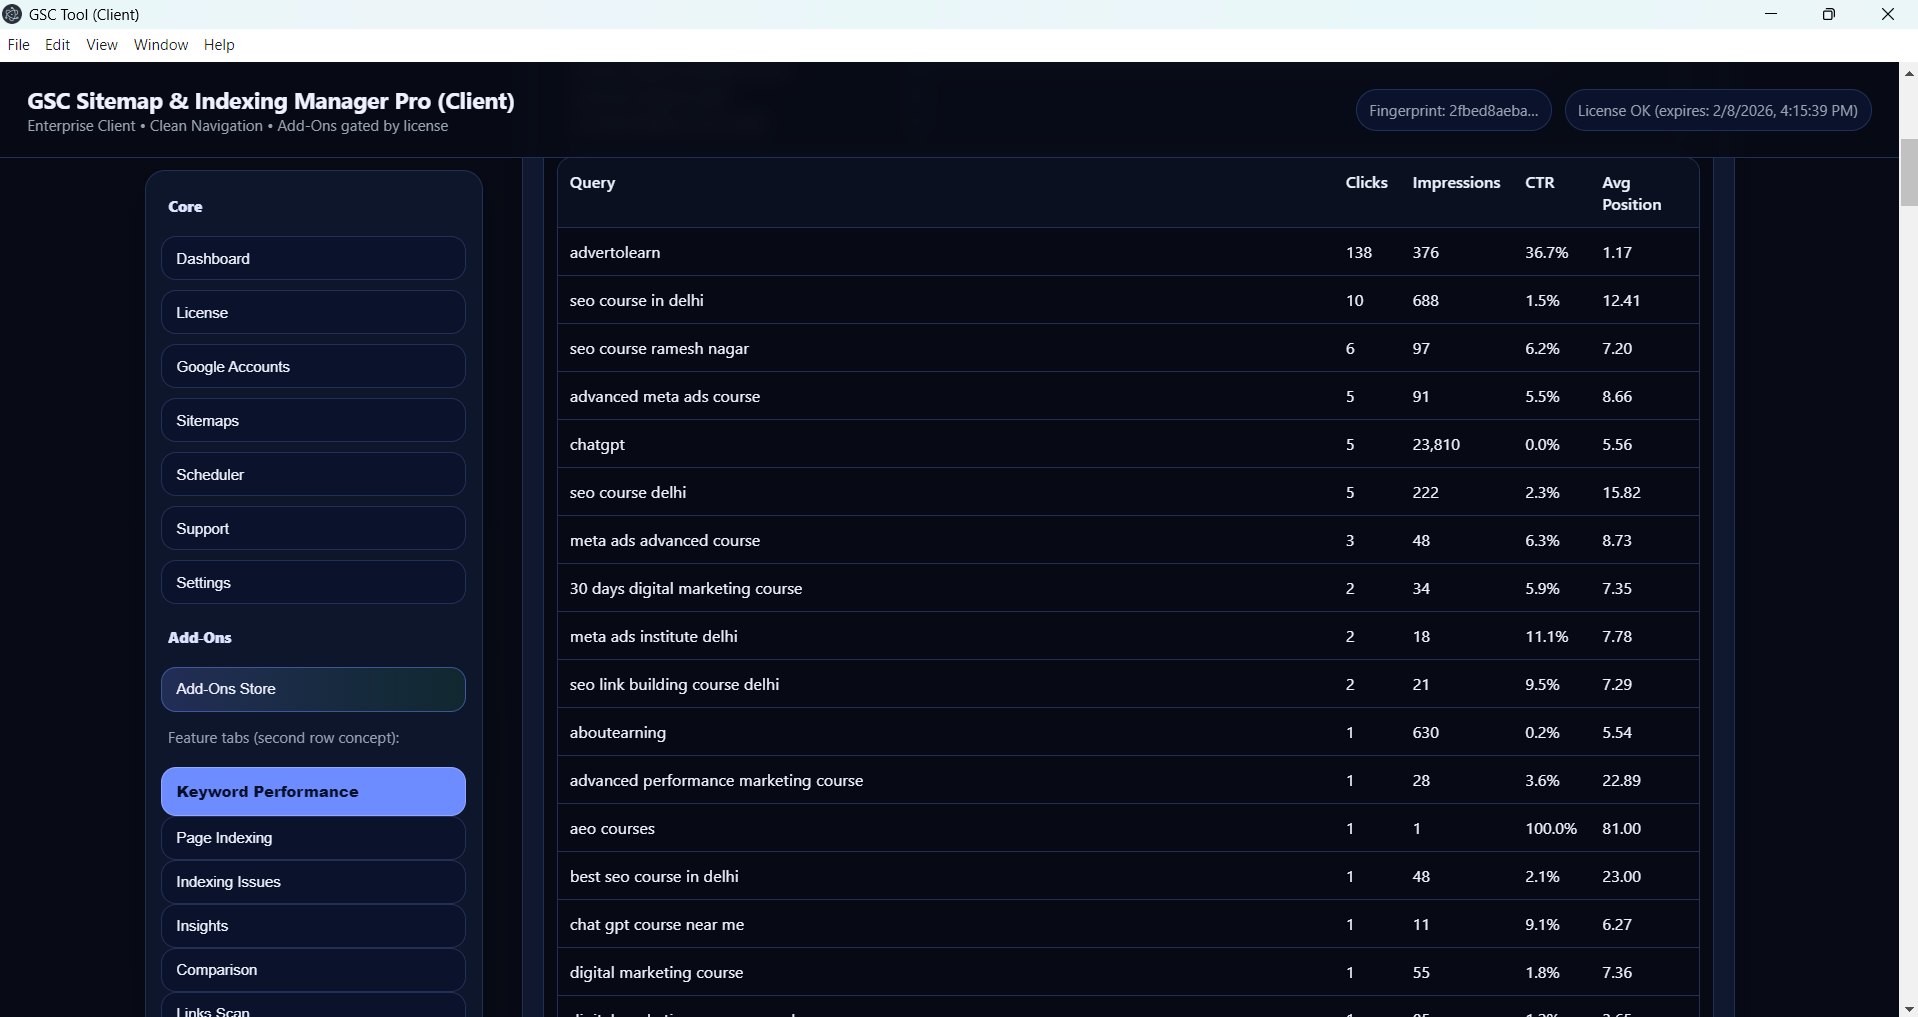
Task: Click the License OK status badge
Action: pos(1717,111)
